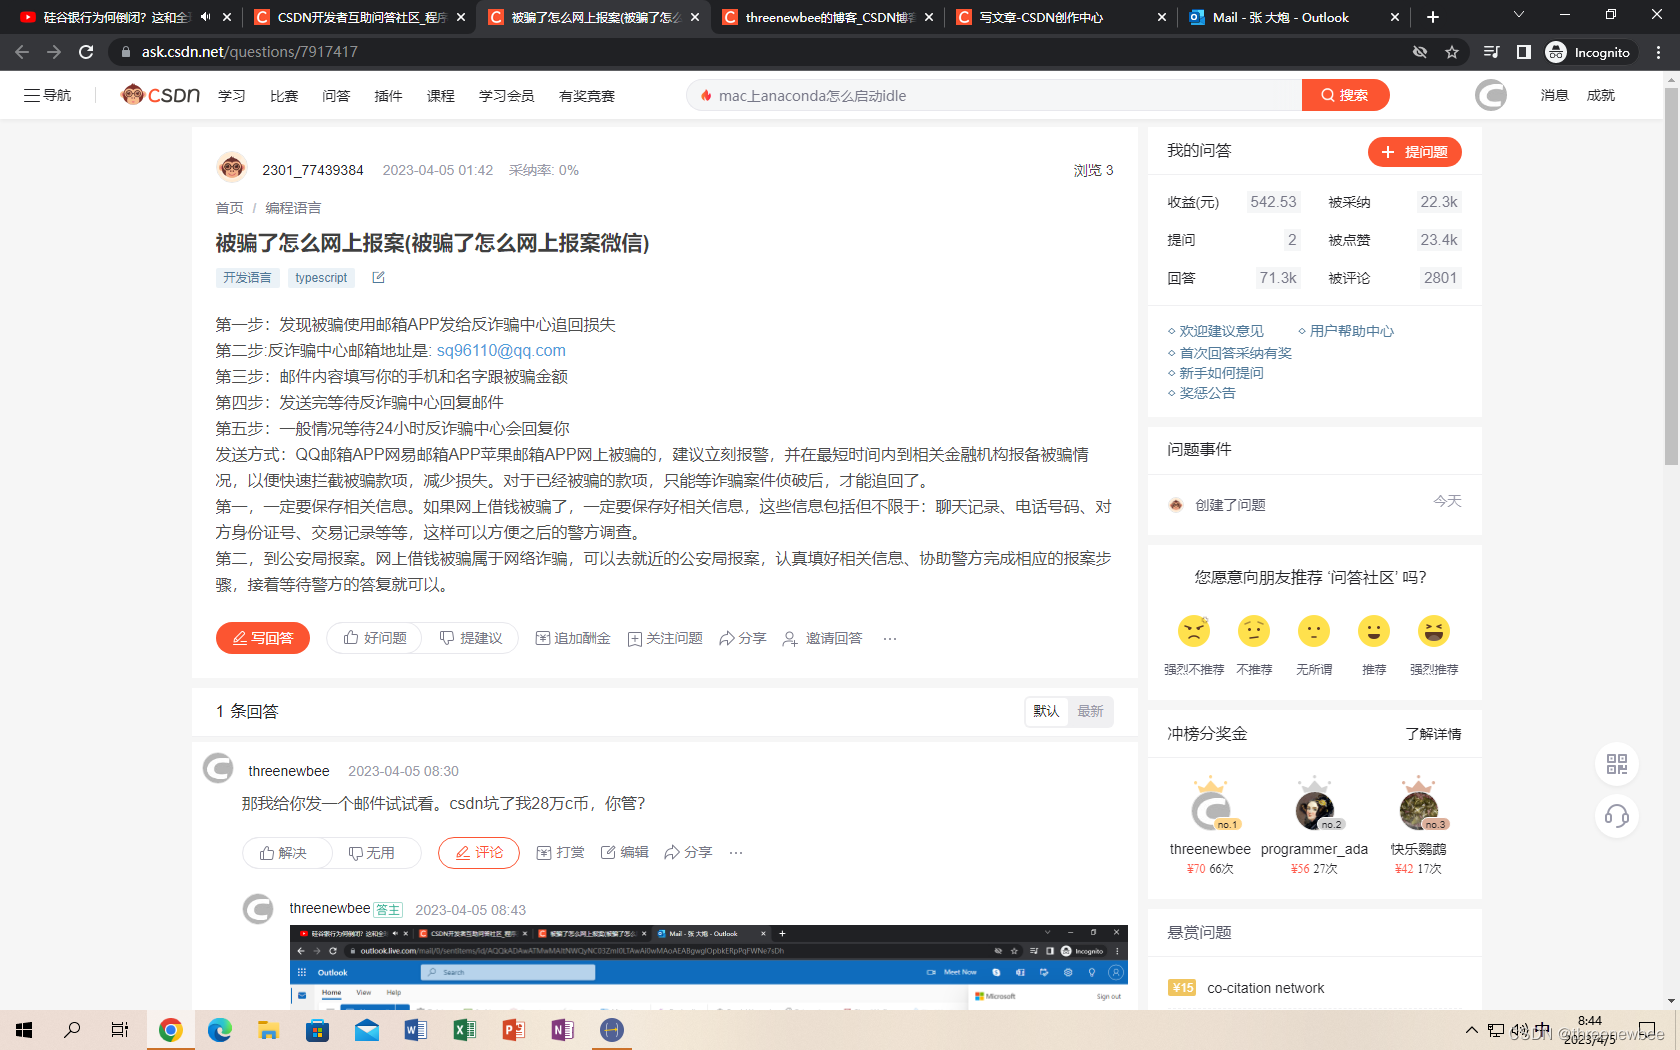Open 快乐鹦鹉 leaderboard avatar

click(x=1418, y=809)
